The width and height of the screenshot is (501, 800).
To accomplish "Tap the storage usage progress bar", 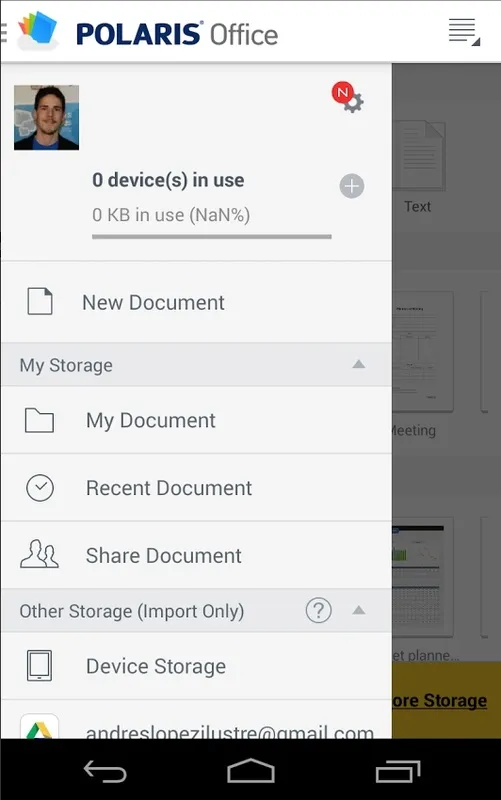I will (212, 237).
